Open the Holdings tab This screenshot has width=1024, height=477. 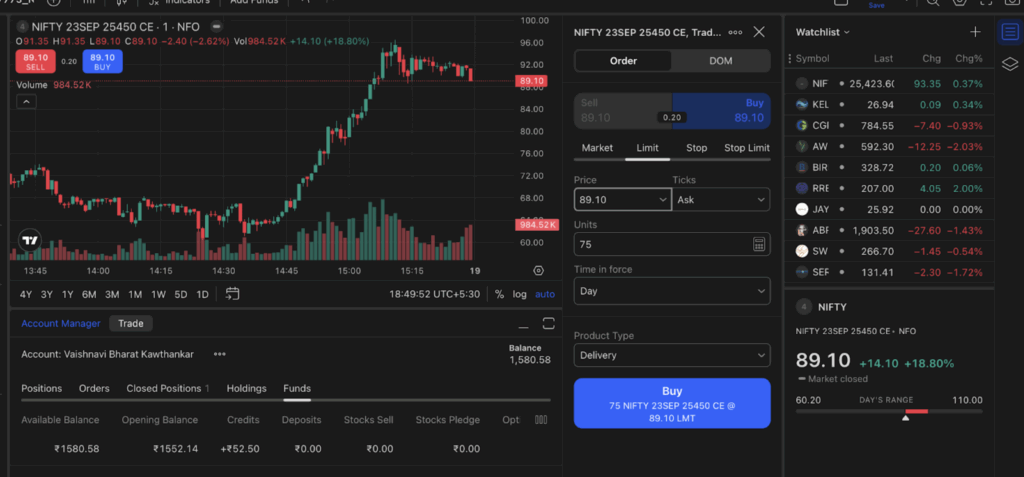247,388
